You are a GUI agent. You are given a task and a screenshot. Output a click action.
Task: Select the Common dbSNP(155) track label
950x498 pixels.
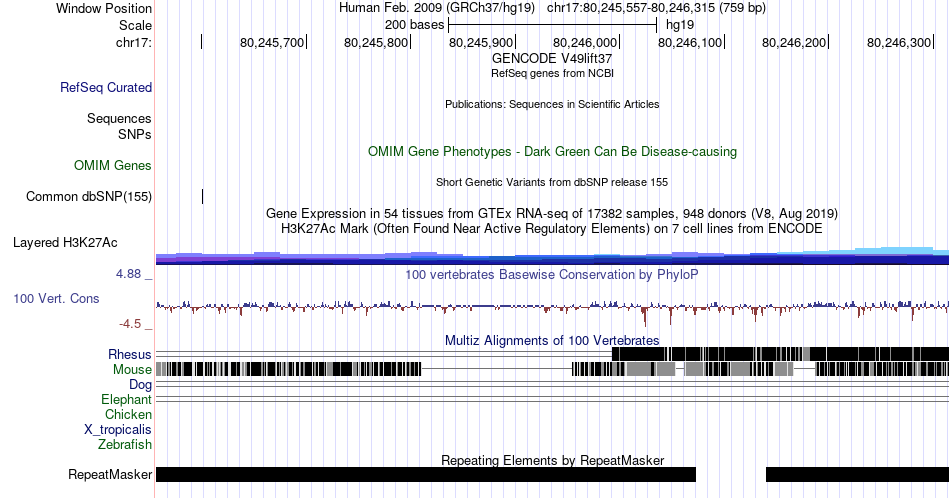point(89,196)
